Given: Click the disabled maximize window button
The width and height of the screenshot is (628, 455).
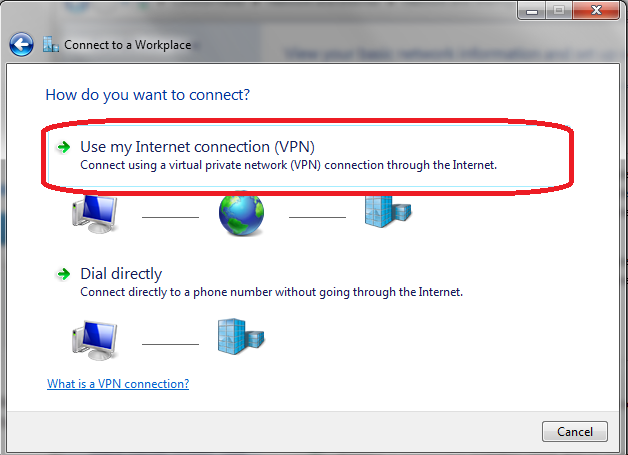Looking at the screenshot, I should click(559, 10).
